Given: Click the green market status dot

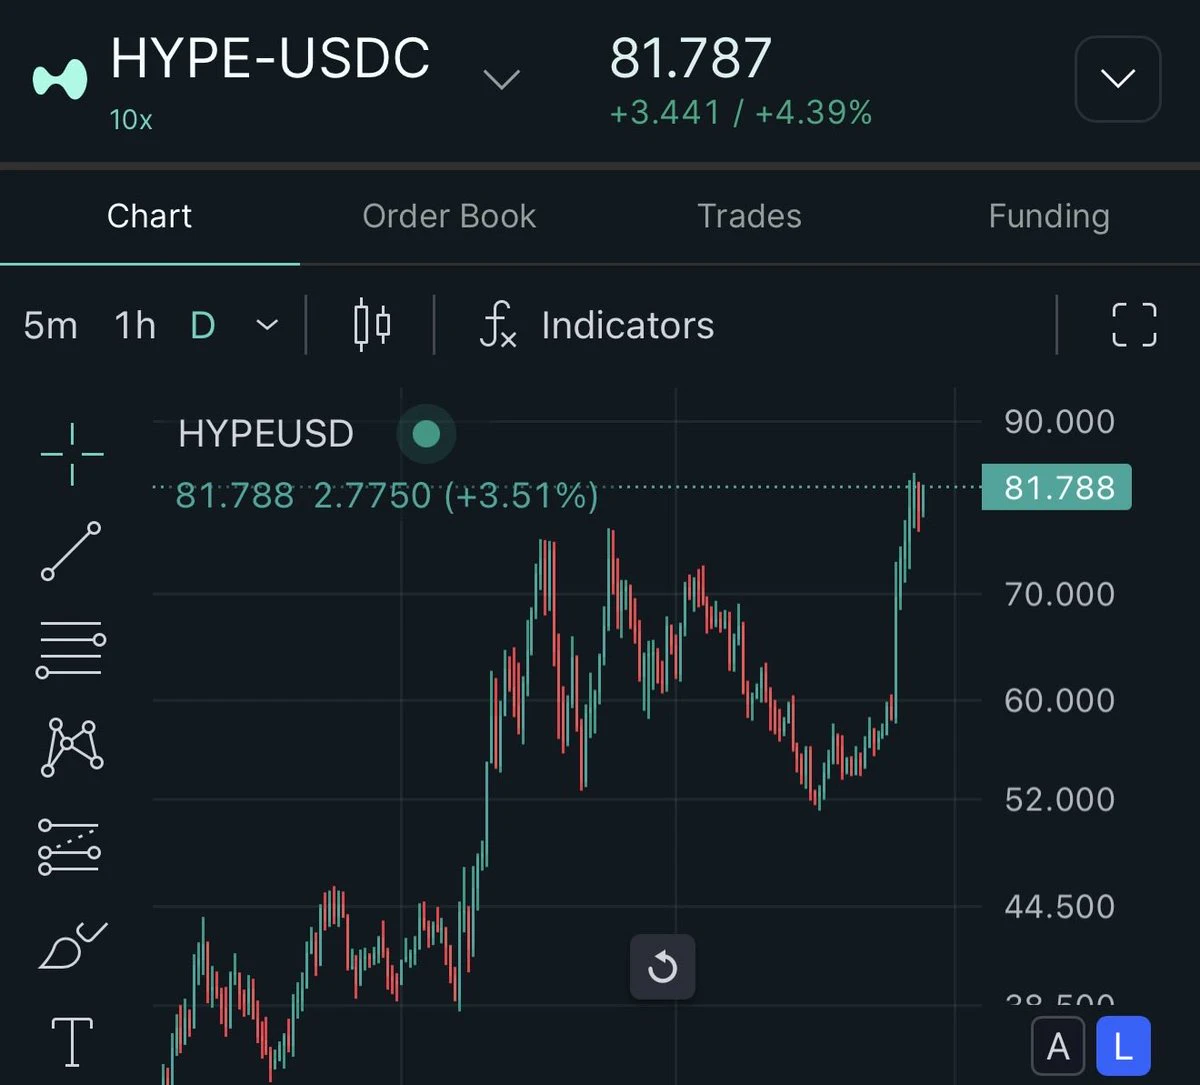Looking at the screenshot, I should coord(426,434).
